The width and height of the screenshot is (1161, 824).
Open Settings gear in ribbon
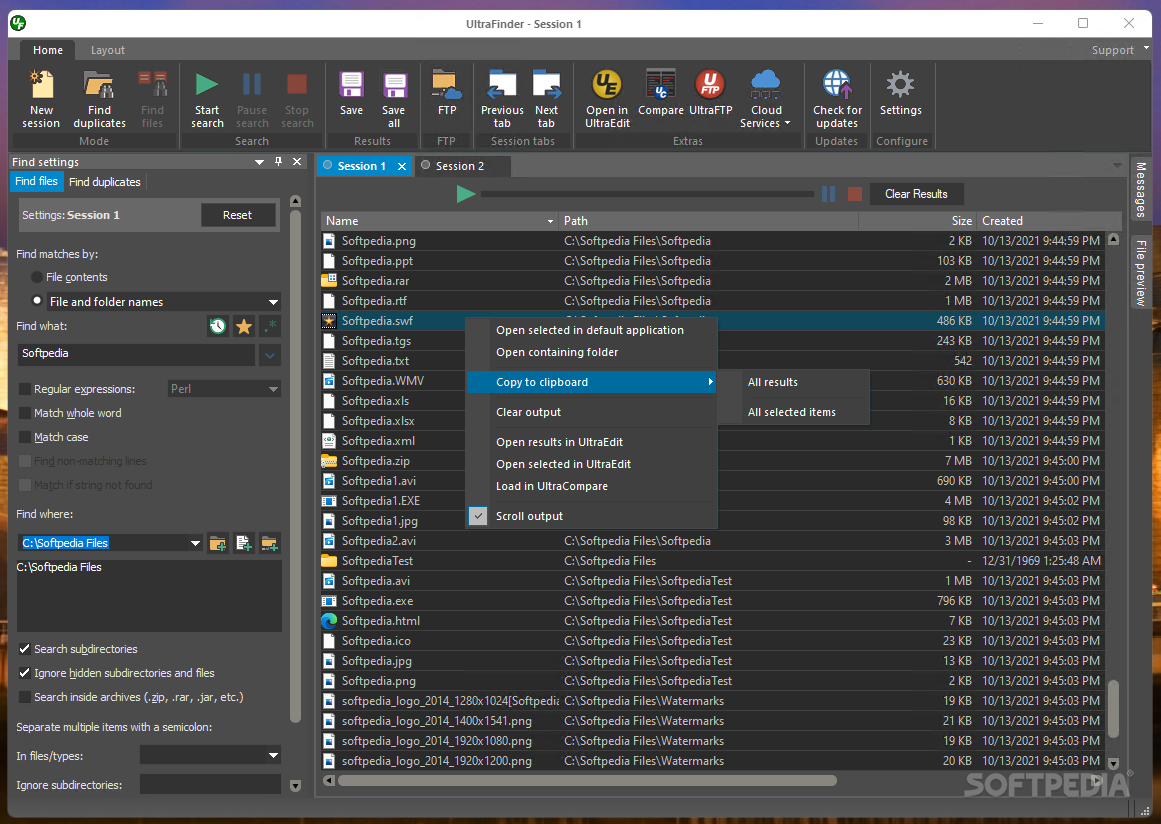900,93
